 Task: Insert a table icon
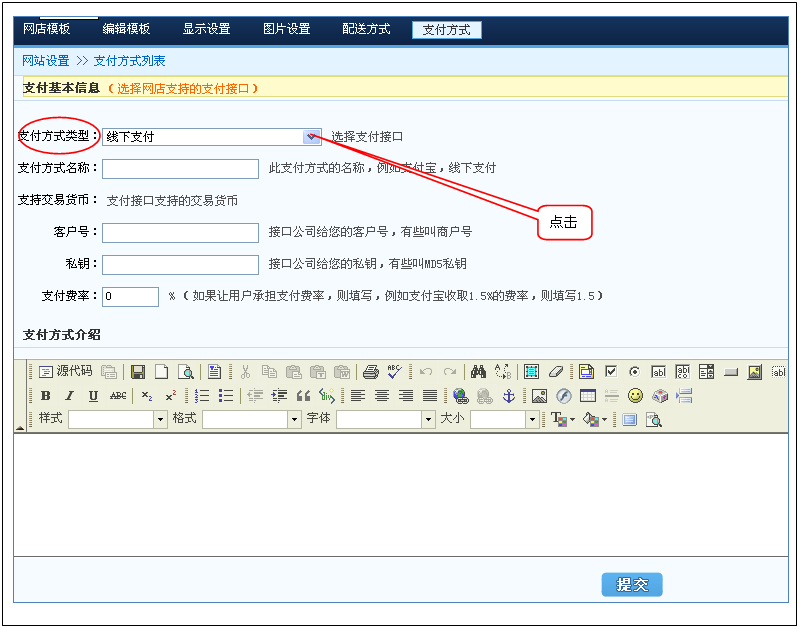588,396
